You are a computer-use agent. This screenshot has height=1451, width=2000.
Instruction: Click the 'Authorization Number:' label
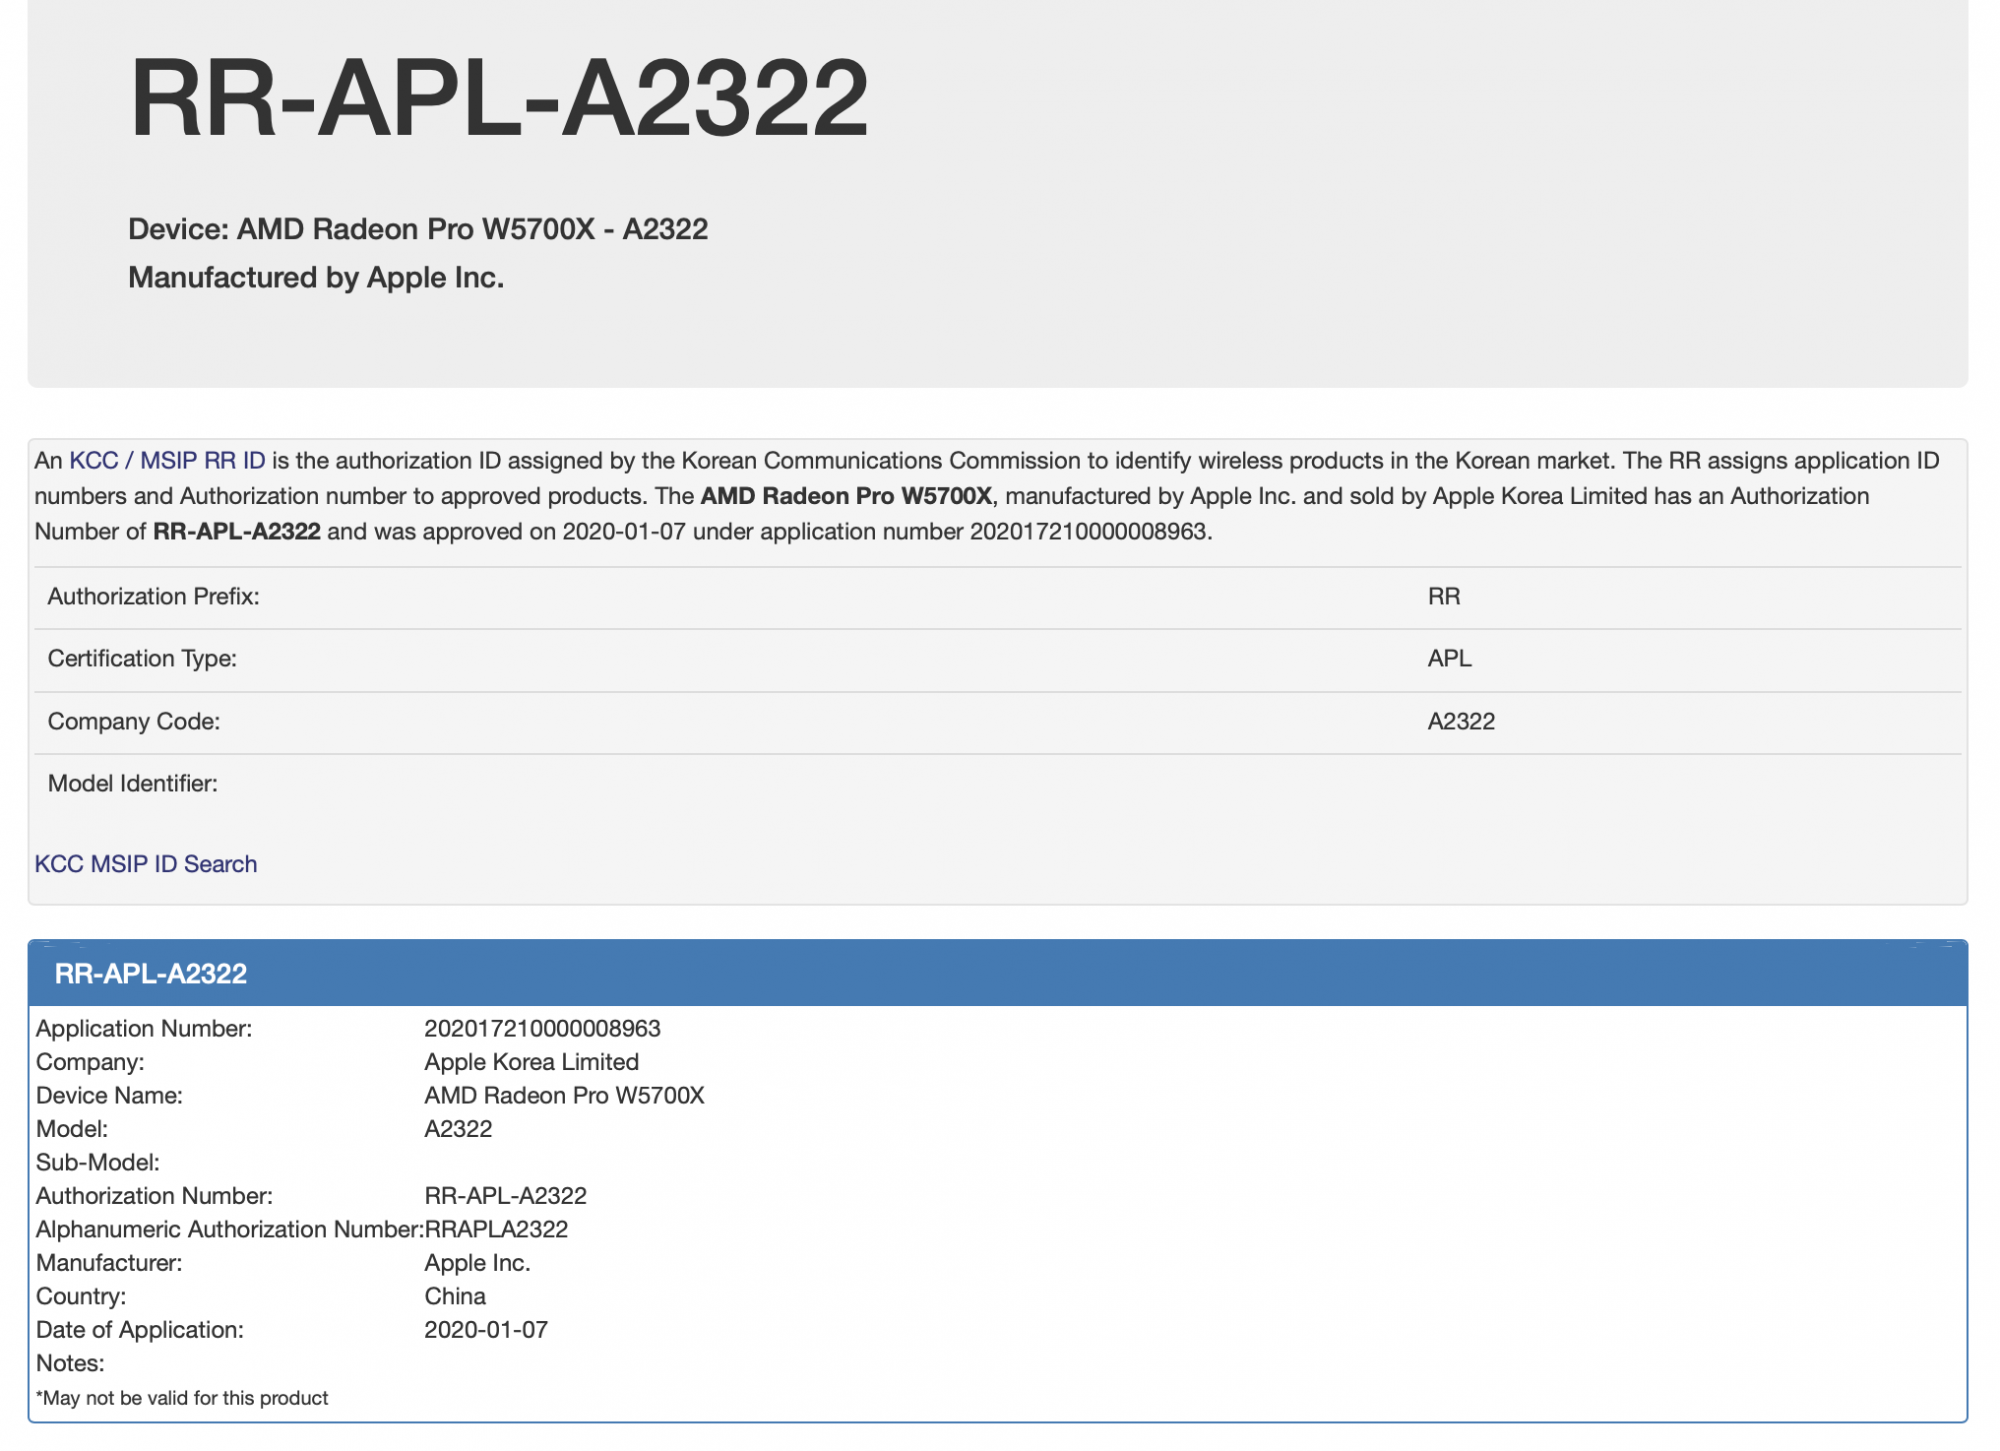point(154,1196)
